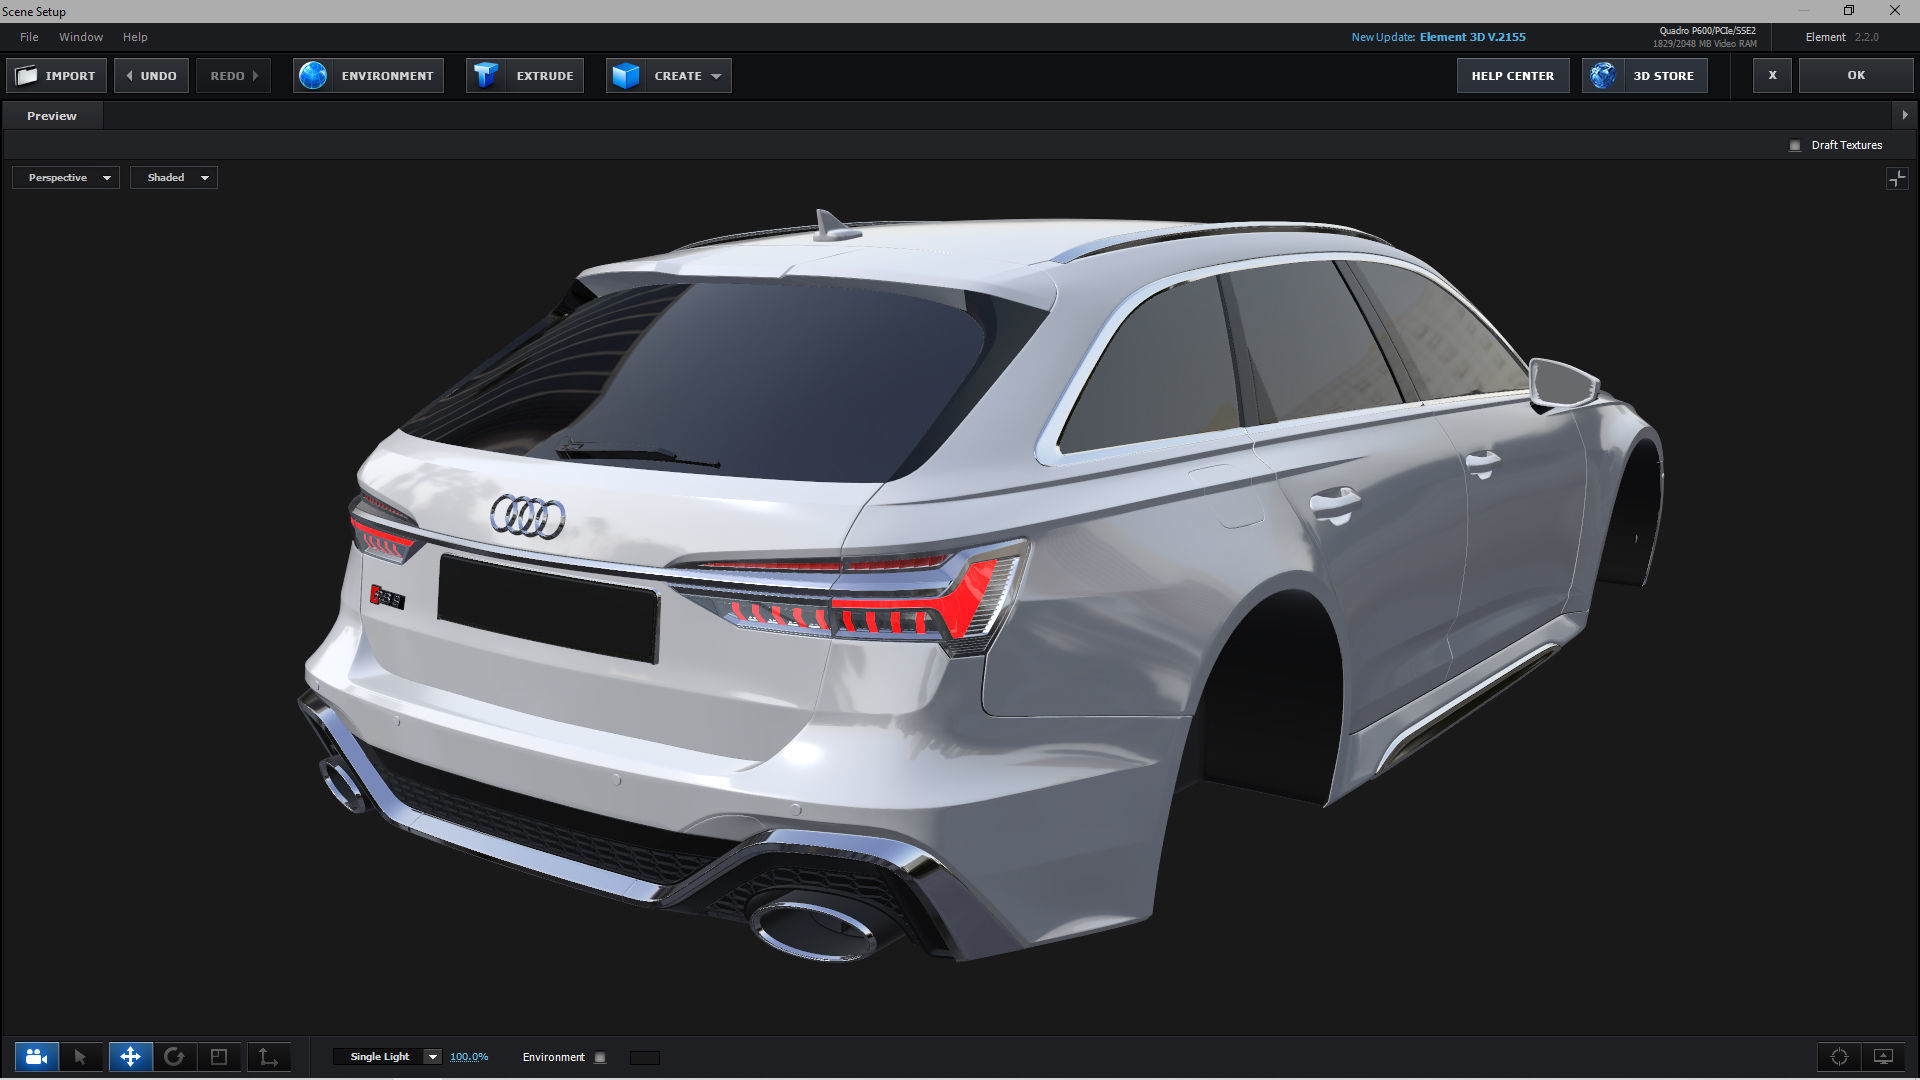Activate the rotate transform tool

tap(174, 1057)
